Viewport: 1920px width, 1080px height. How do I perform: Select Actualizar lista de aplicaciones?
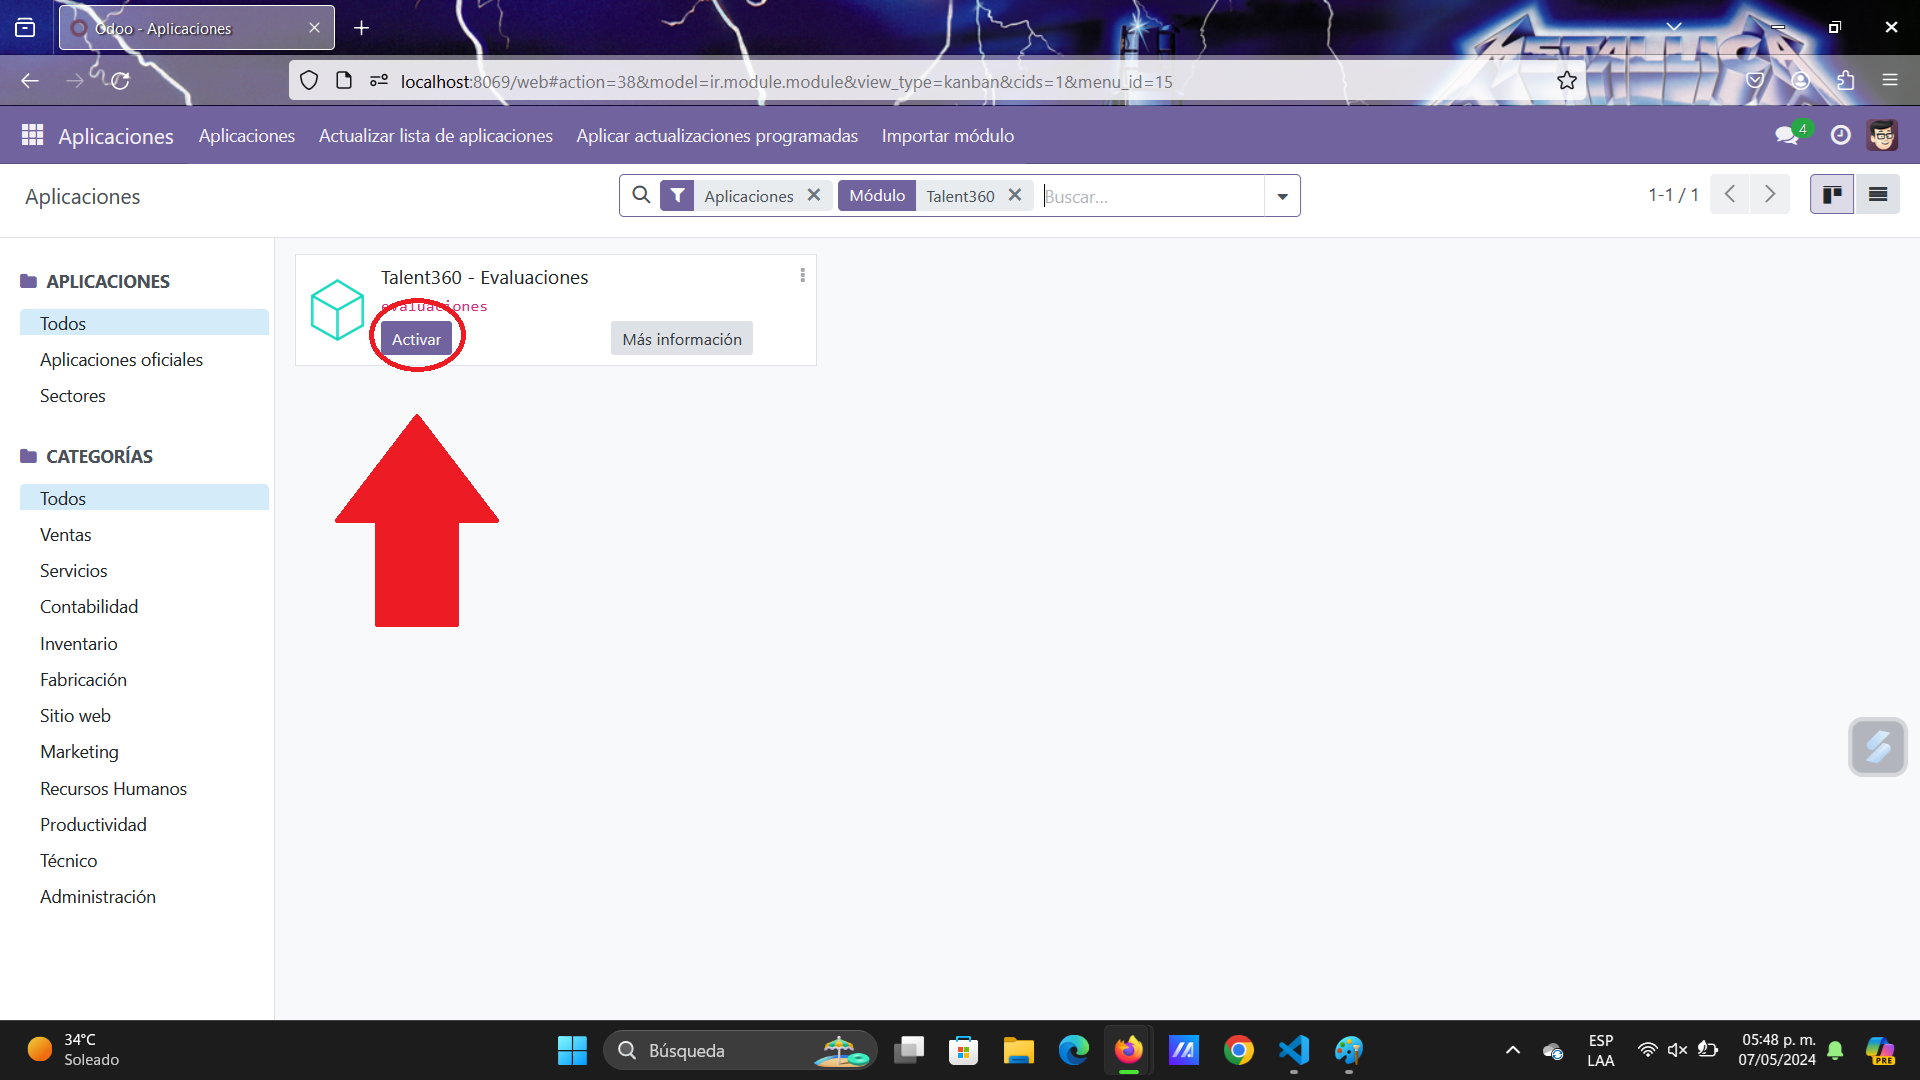(436, 135)
